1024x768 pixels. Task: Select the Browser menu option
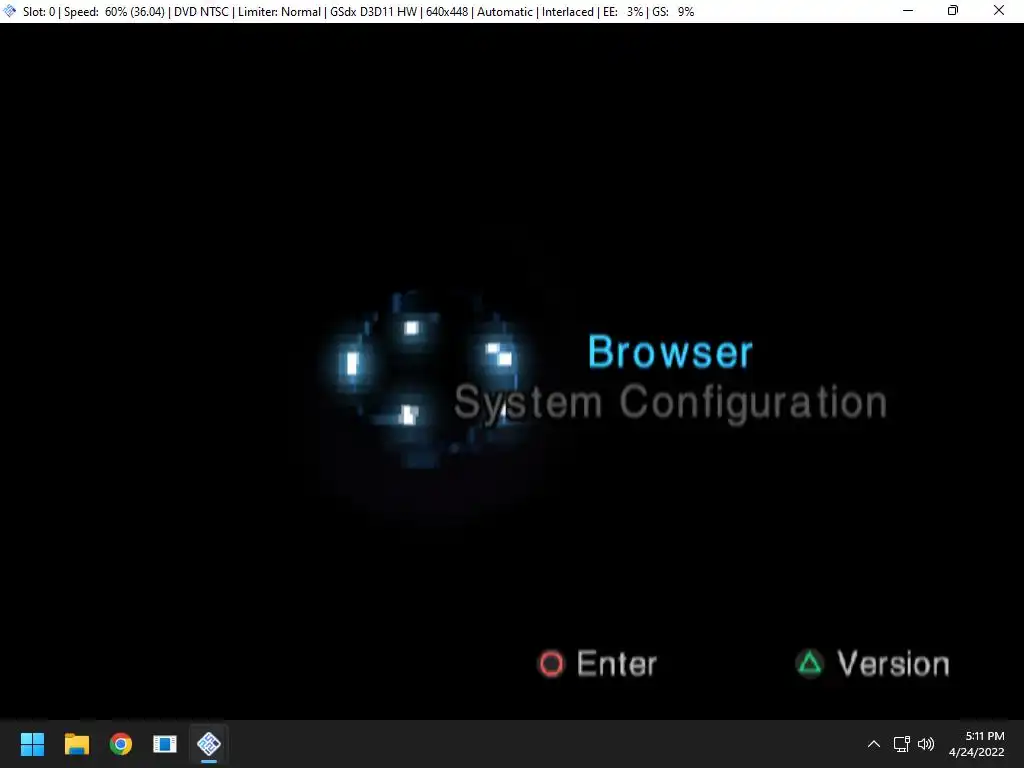pyautogui.click(x=670, y=352)
